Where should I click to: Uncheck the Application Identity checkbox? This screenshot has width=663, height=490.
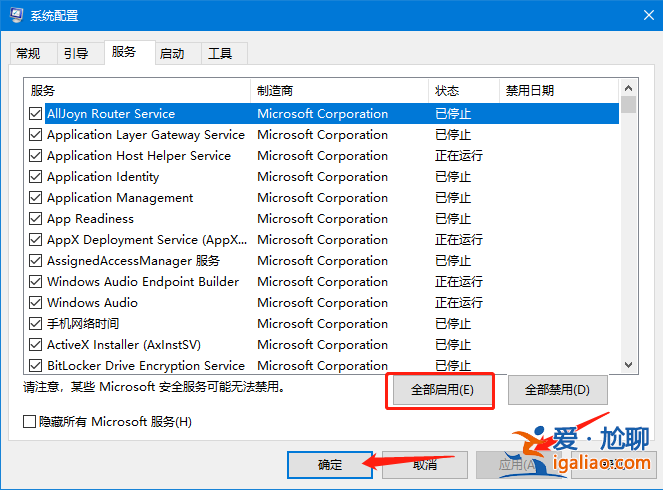pyautogui.click(x=36, y=176)
